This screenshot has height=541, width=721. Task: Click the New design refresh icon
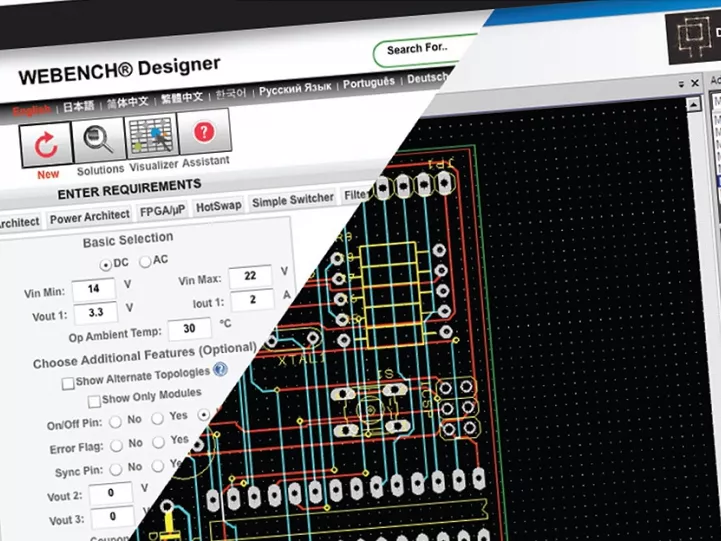[x=46, y=145]
